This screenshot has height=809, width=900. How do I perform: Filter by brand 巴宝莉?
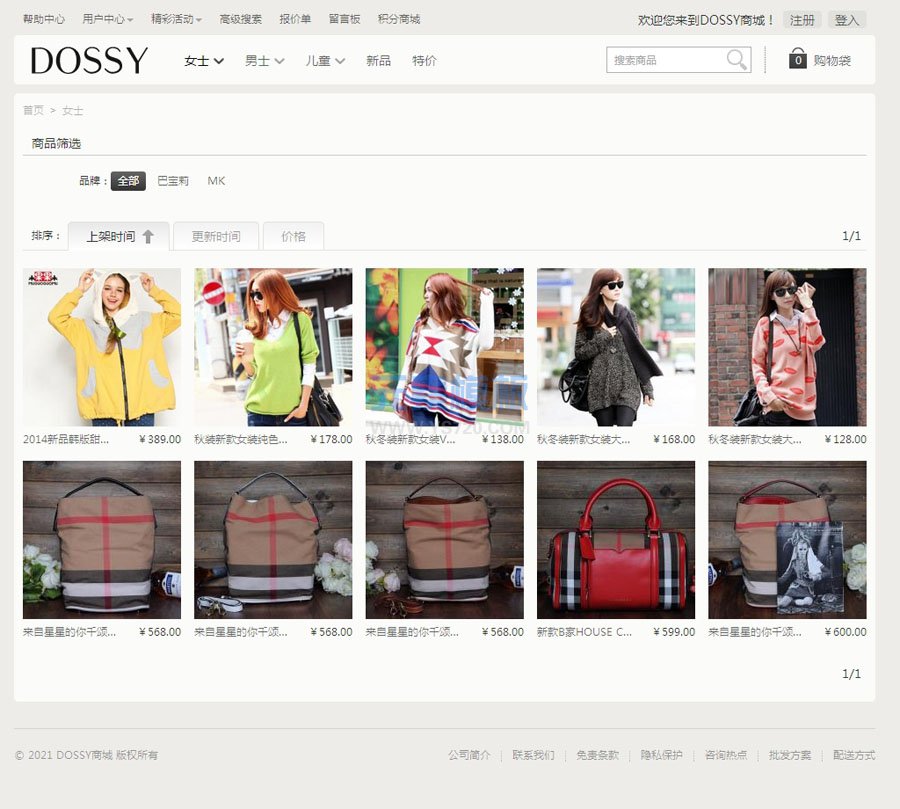coord(173,181)
